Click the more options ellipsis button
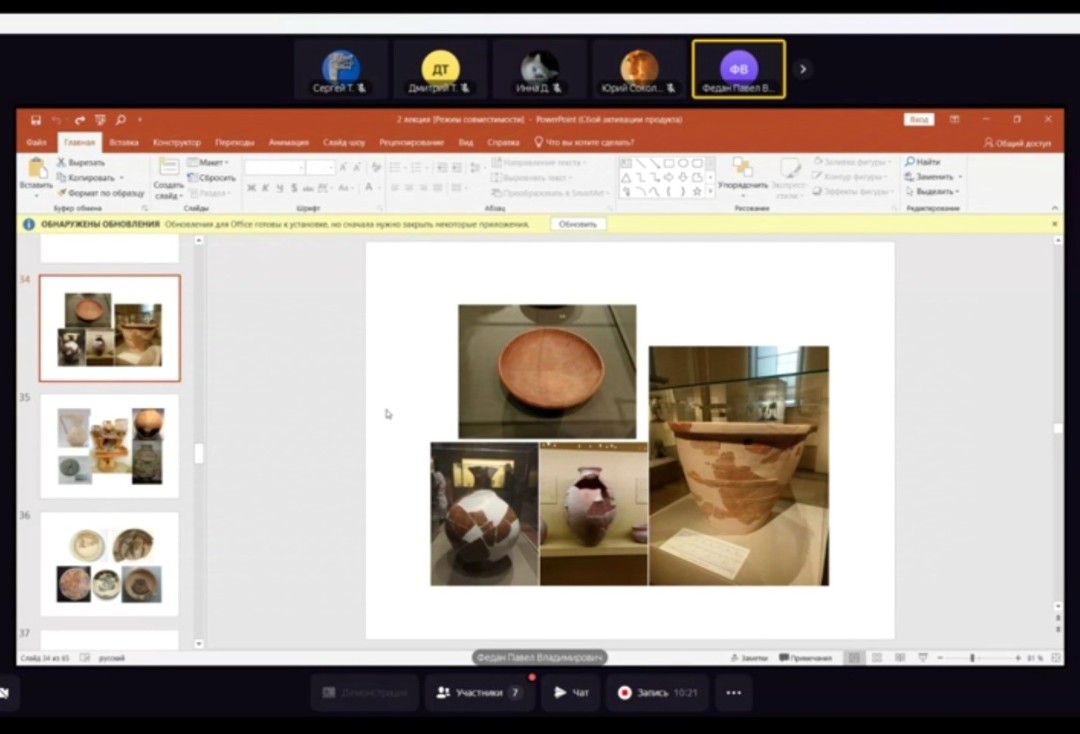 pos(733,692)
